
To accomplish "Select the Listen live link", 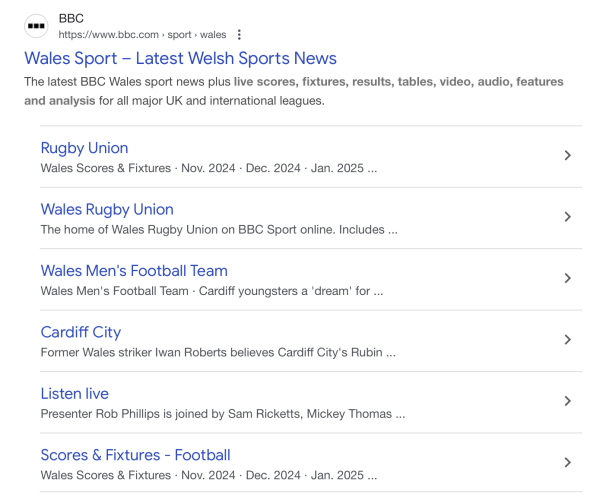I will (x=75, y=393).
